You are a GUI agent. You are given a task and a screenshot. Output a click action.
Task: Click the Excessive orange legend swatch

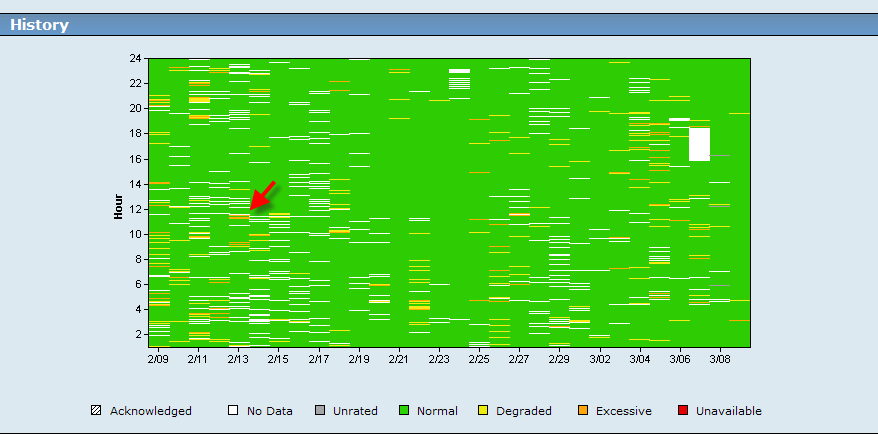[x=582, y=410]
